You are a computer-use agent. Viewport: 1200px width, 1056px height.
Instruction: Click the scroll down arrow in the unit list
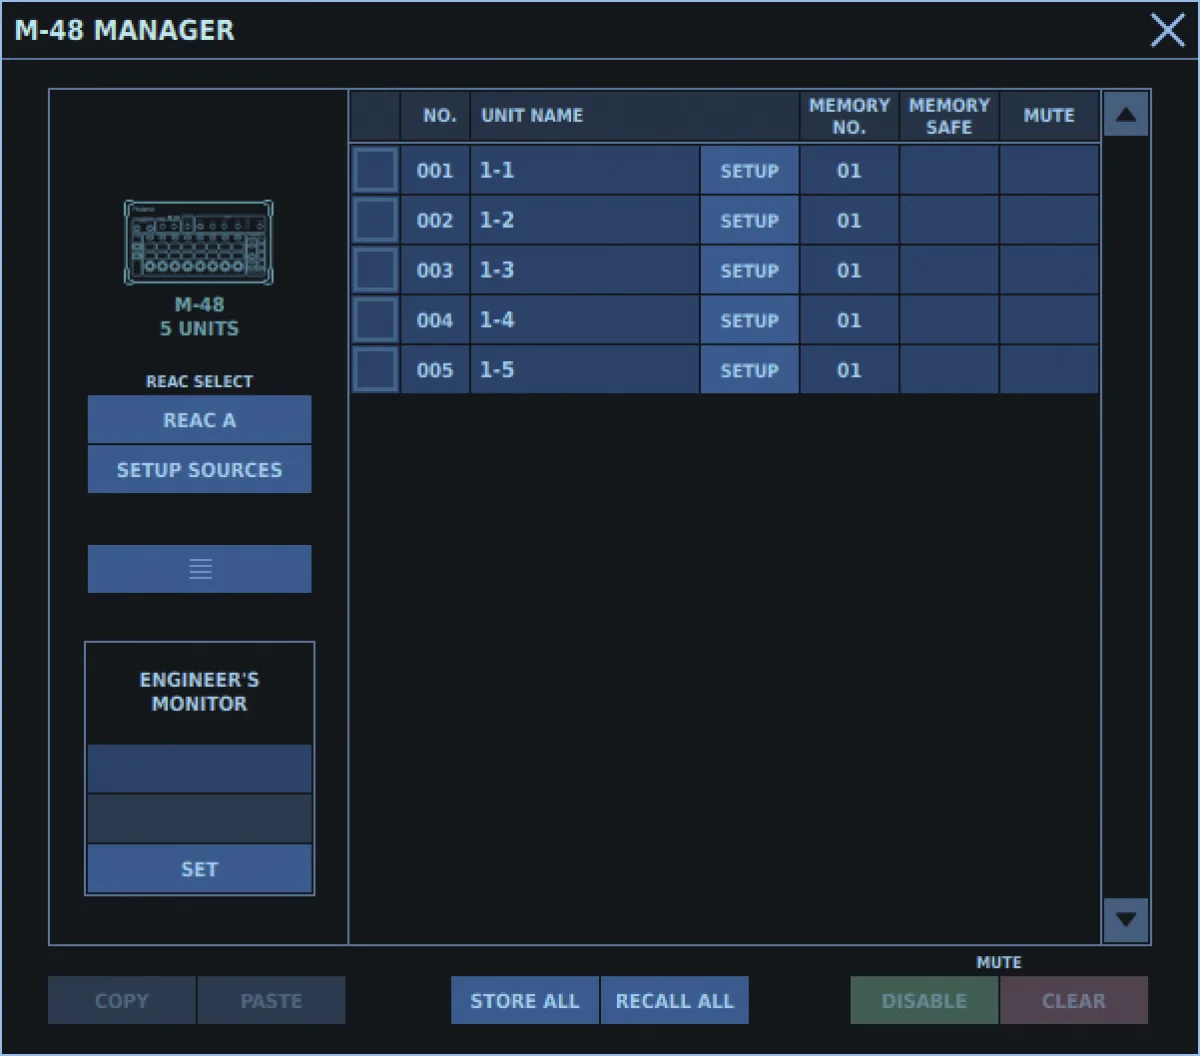1125,919
